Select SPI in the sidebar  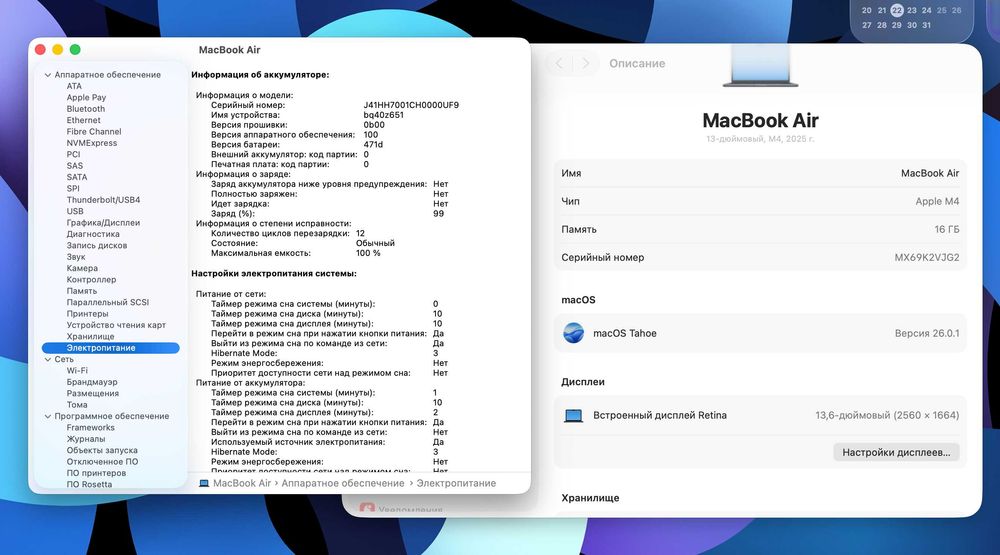pyautogui.click(x=73, y=188)
